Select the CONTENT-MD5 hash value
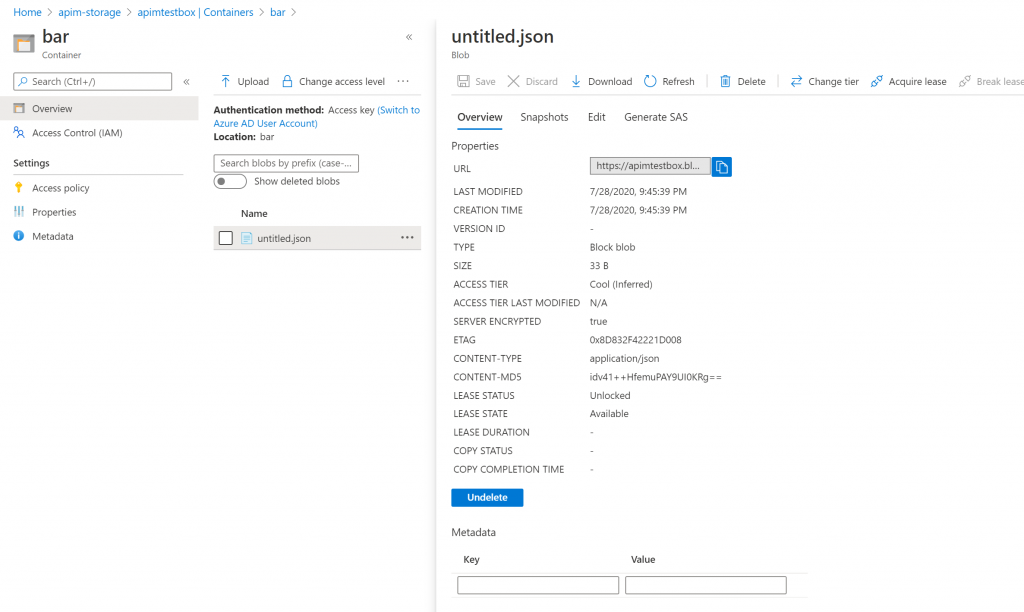Screen dimensions: 1024x612 click(656, 377)
